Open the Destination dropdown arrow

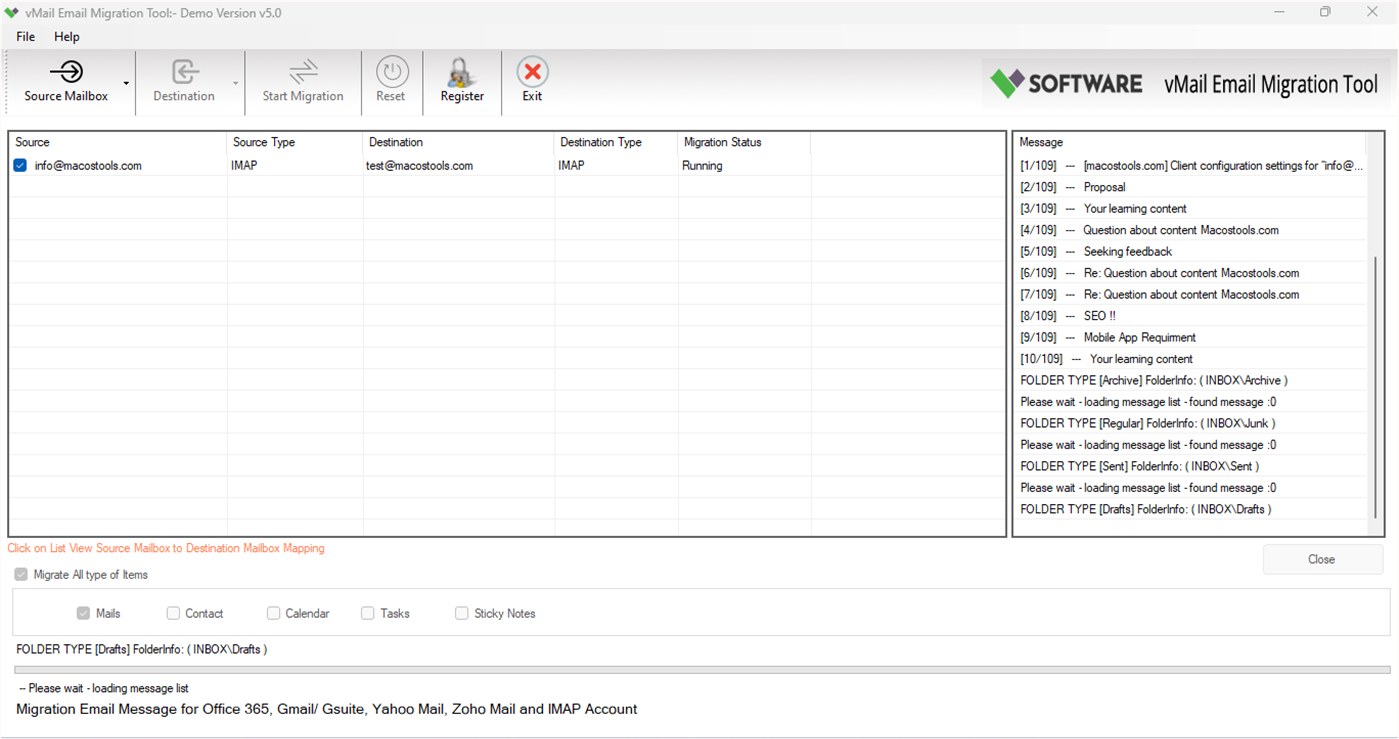coord(236,84)
